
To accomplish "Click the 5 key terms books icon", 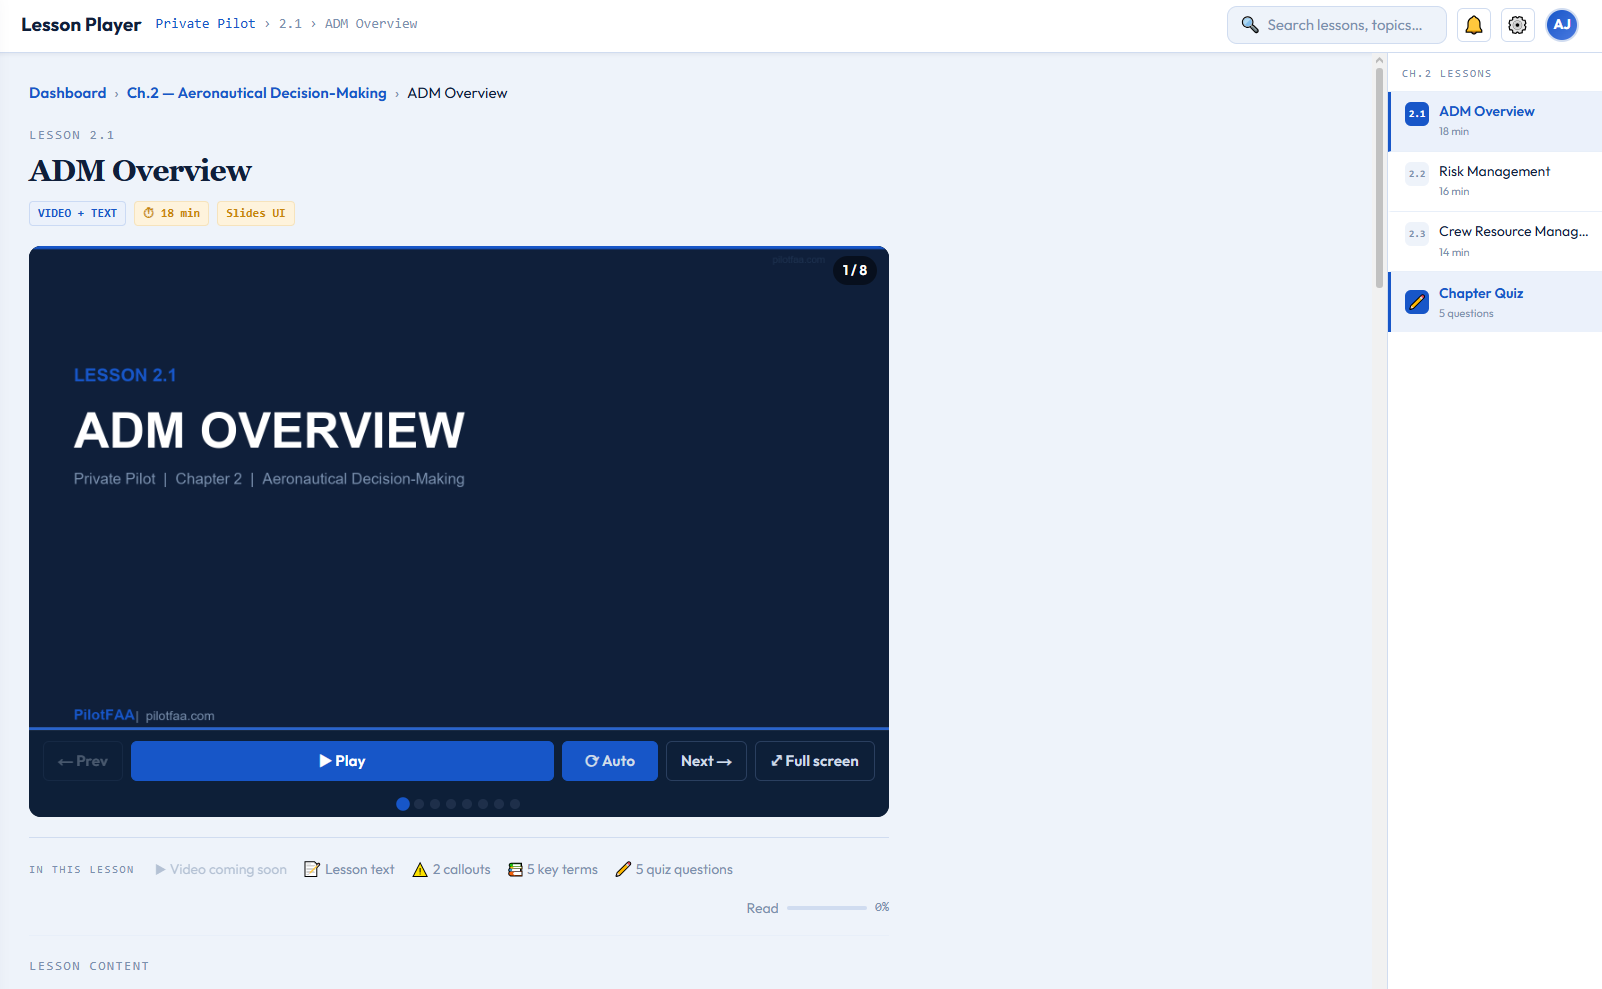I will (514, 869).
